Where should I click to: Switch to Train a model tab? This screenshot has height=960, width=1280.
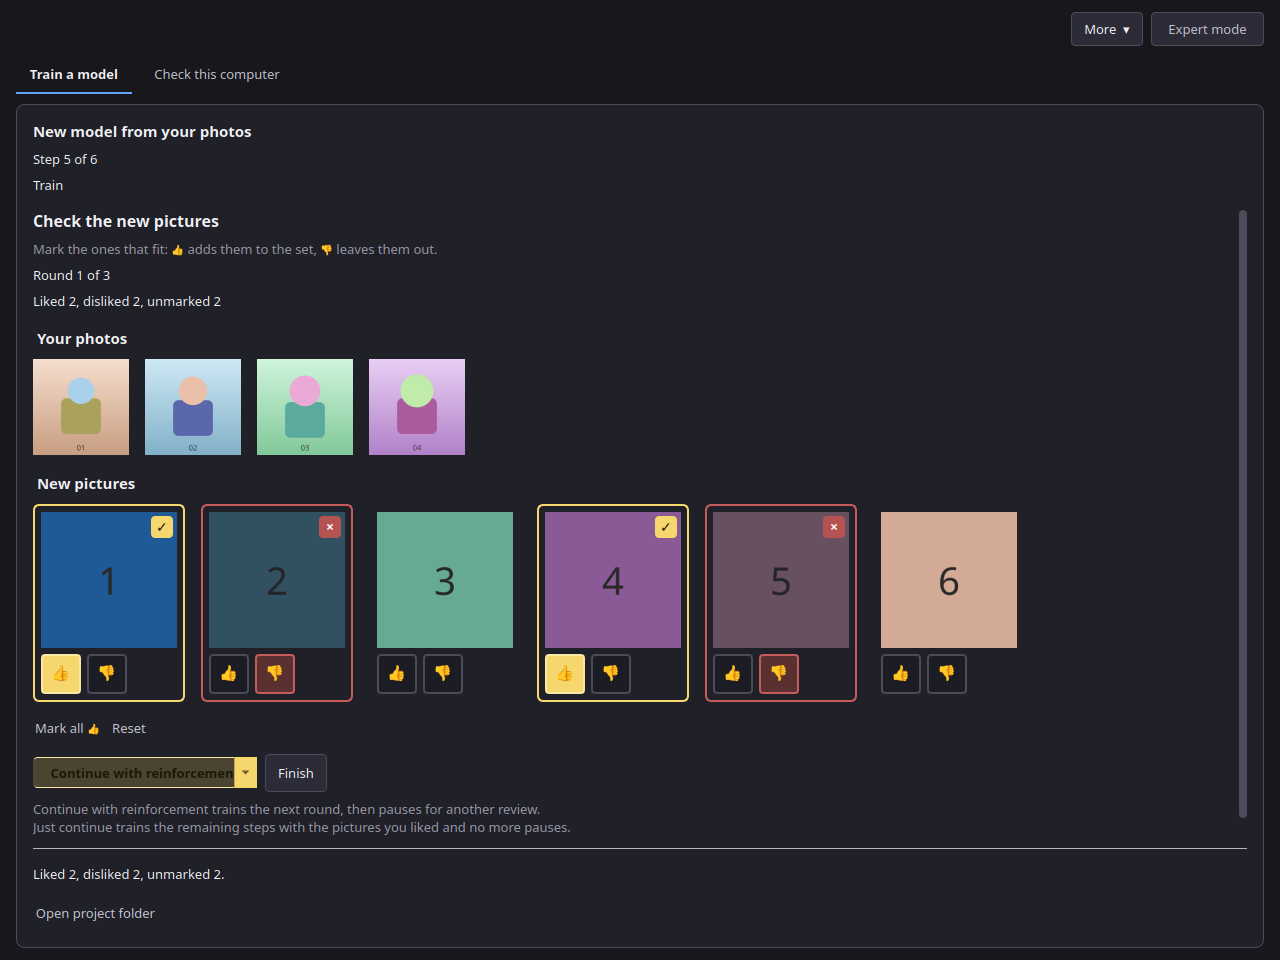click(x=74, y=75)
